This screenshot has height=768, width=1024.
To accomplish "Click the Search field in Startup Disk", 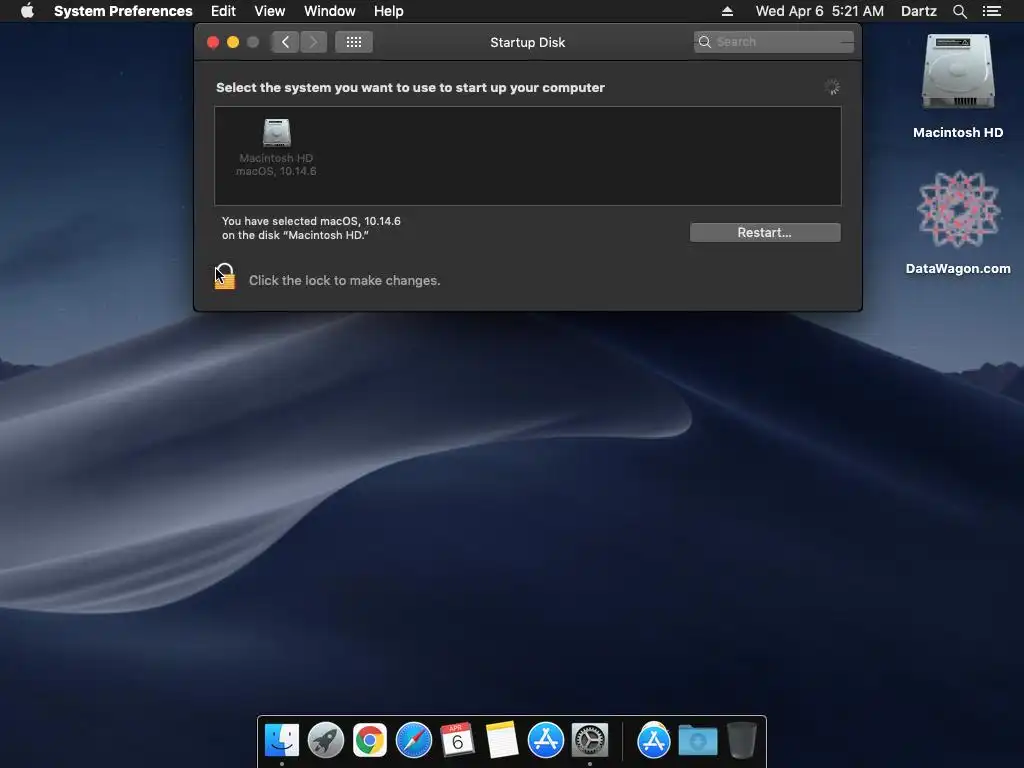I will (x=773, y=42).
